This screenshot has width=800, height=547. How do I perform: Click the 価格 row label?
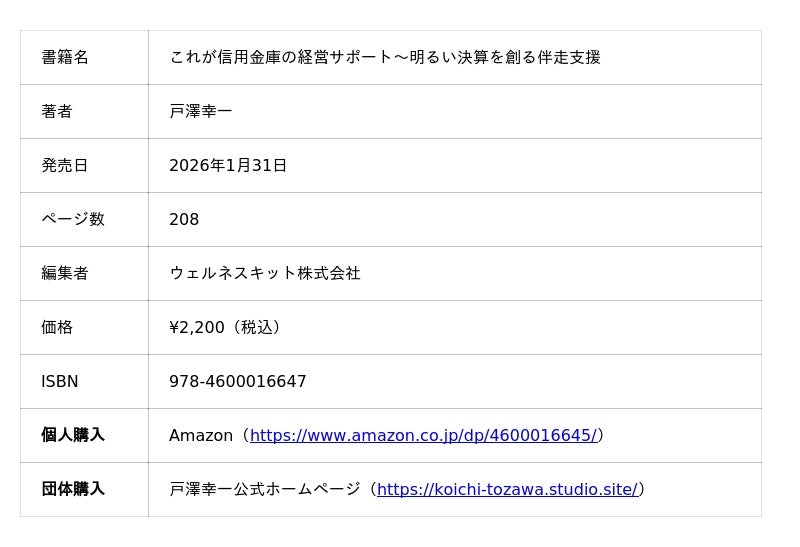tap(57, 327)
